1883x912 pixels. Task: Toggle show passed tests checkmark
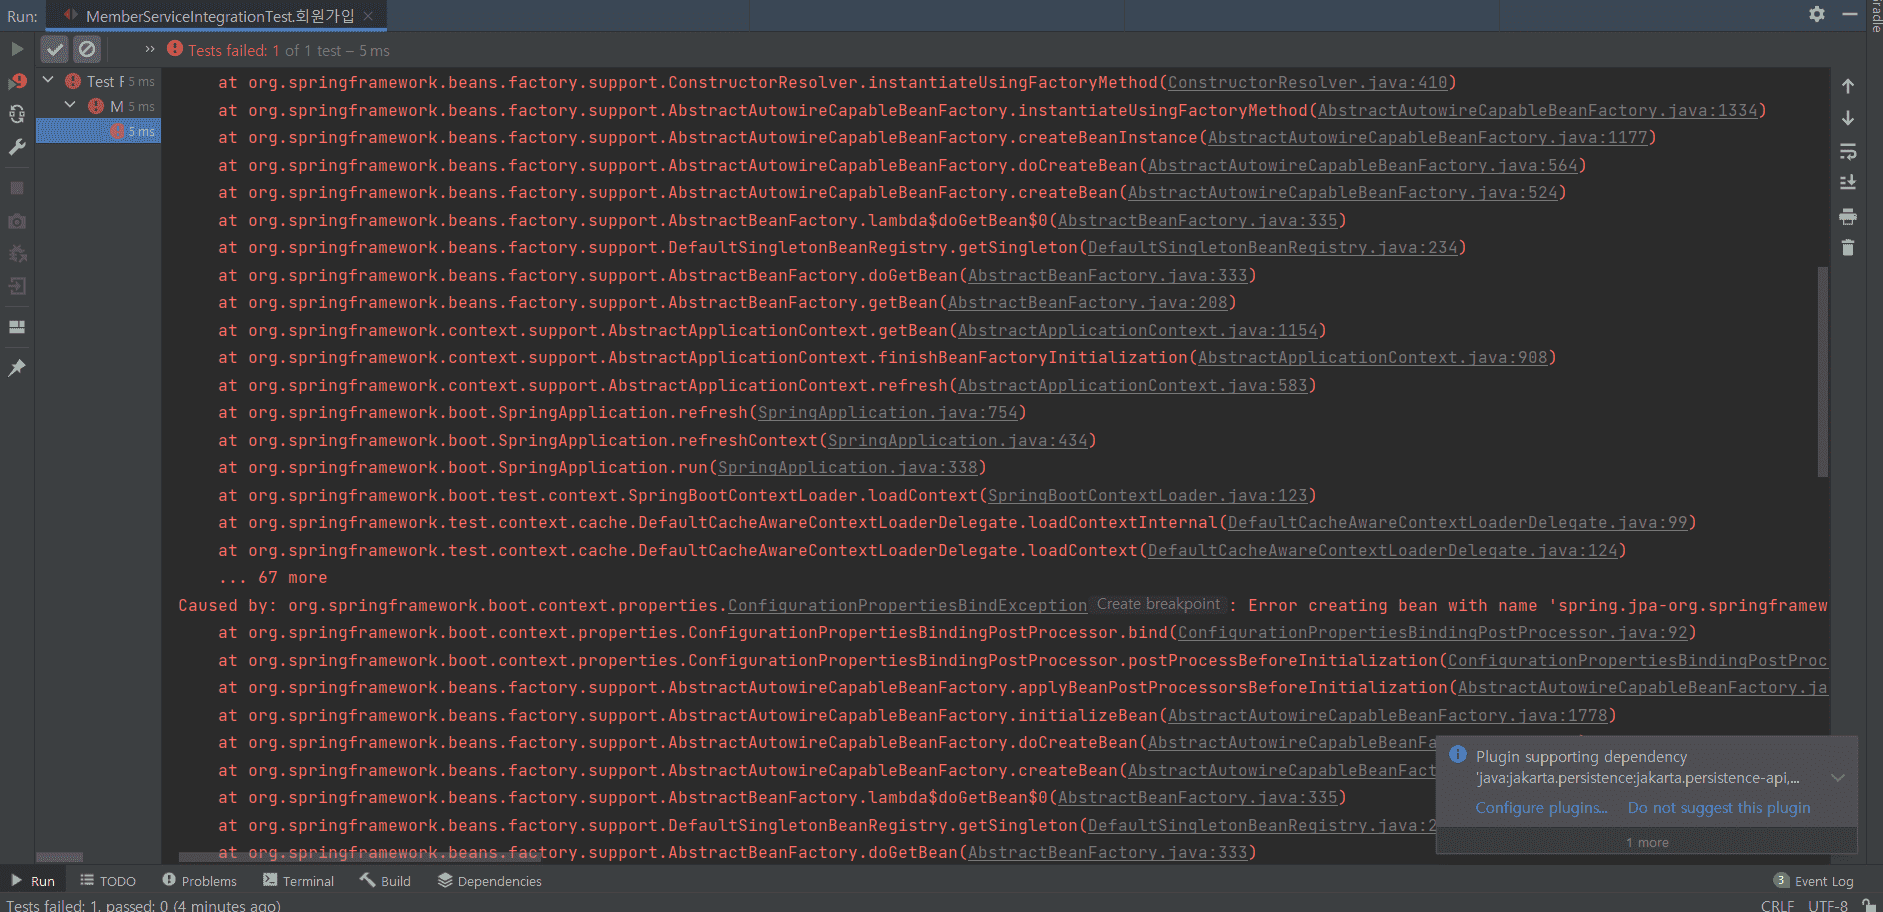(x=55, y=49)
